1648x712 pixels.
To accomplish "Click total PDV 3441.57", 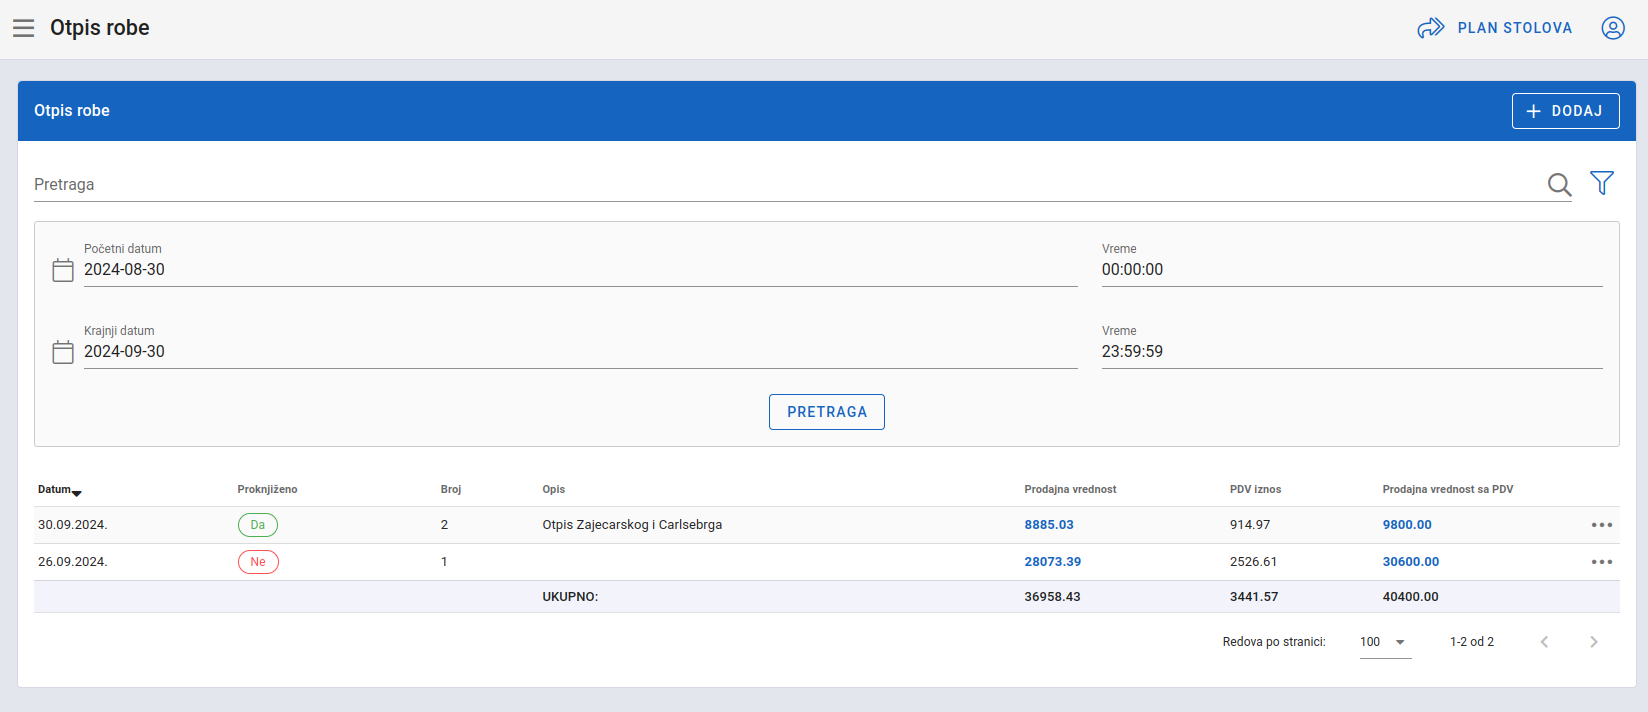I will click(1254, 597).
